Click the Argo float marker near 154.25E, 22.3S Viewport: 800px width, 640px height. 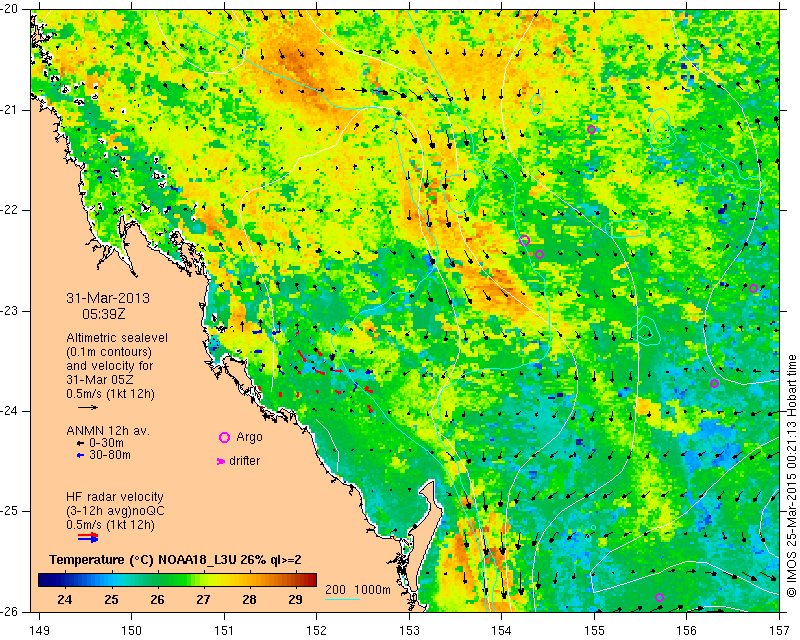pyautogui.click(x=524, y=240)
